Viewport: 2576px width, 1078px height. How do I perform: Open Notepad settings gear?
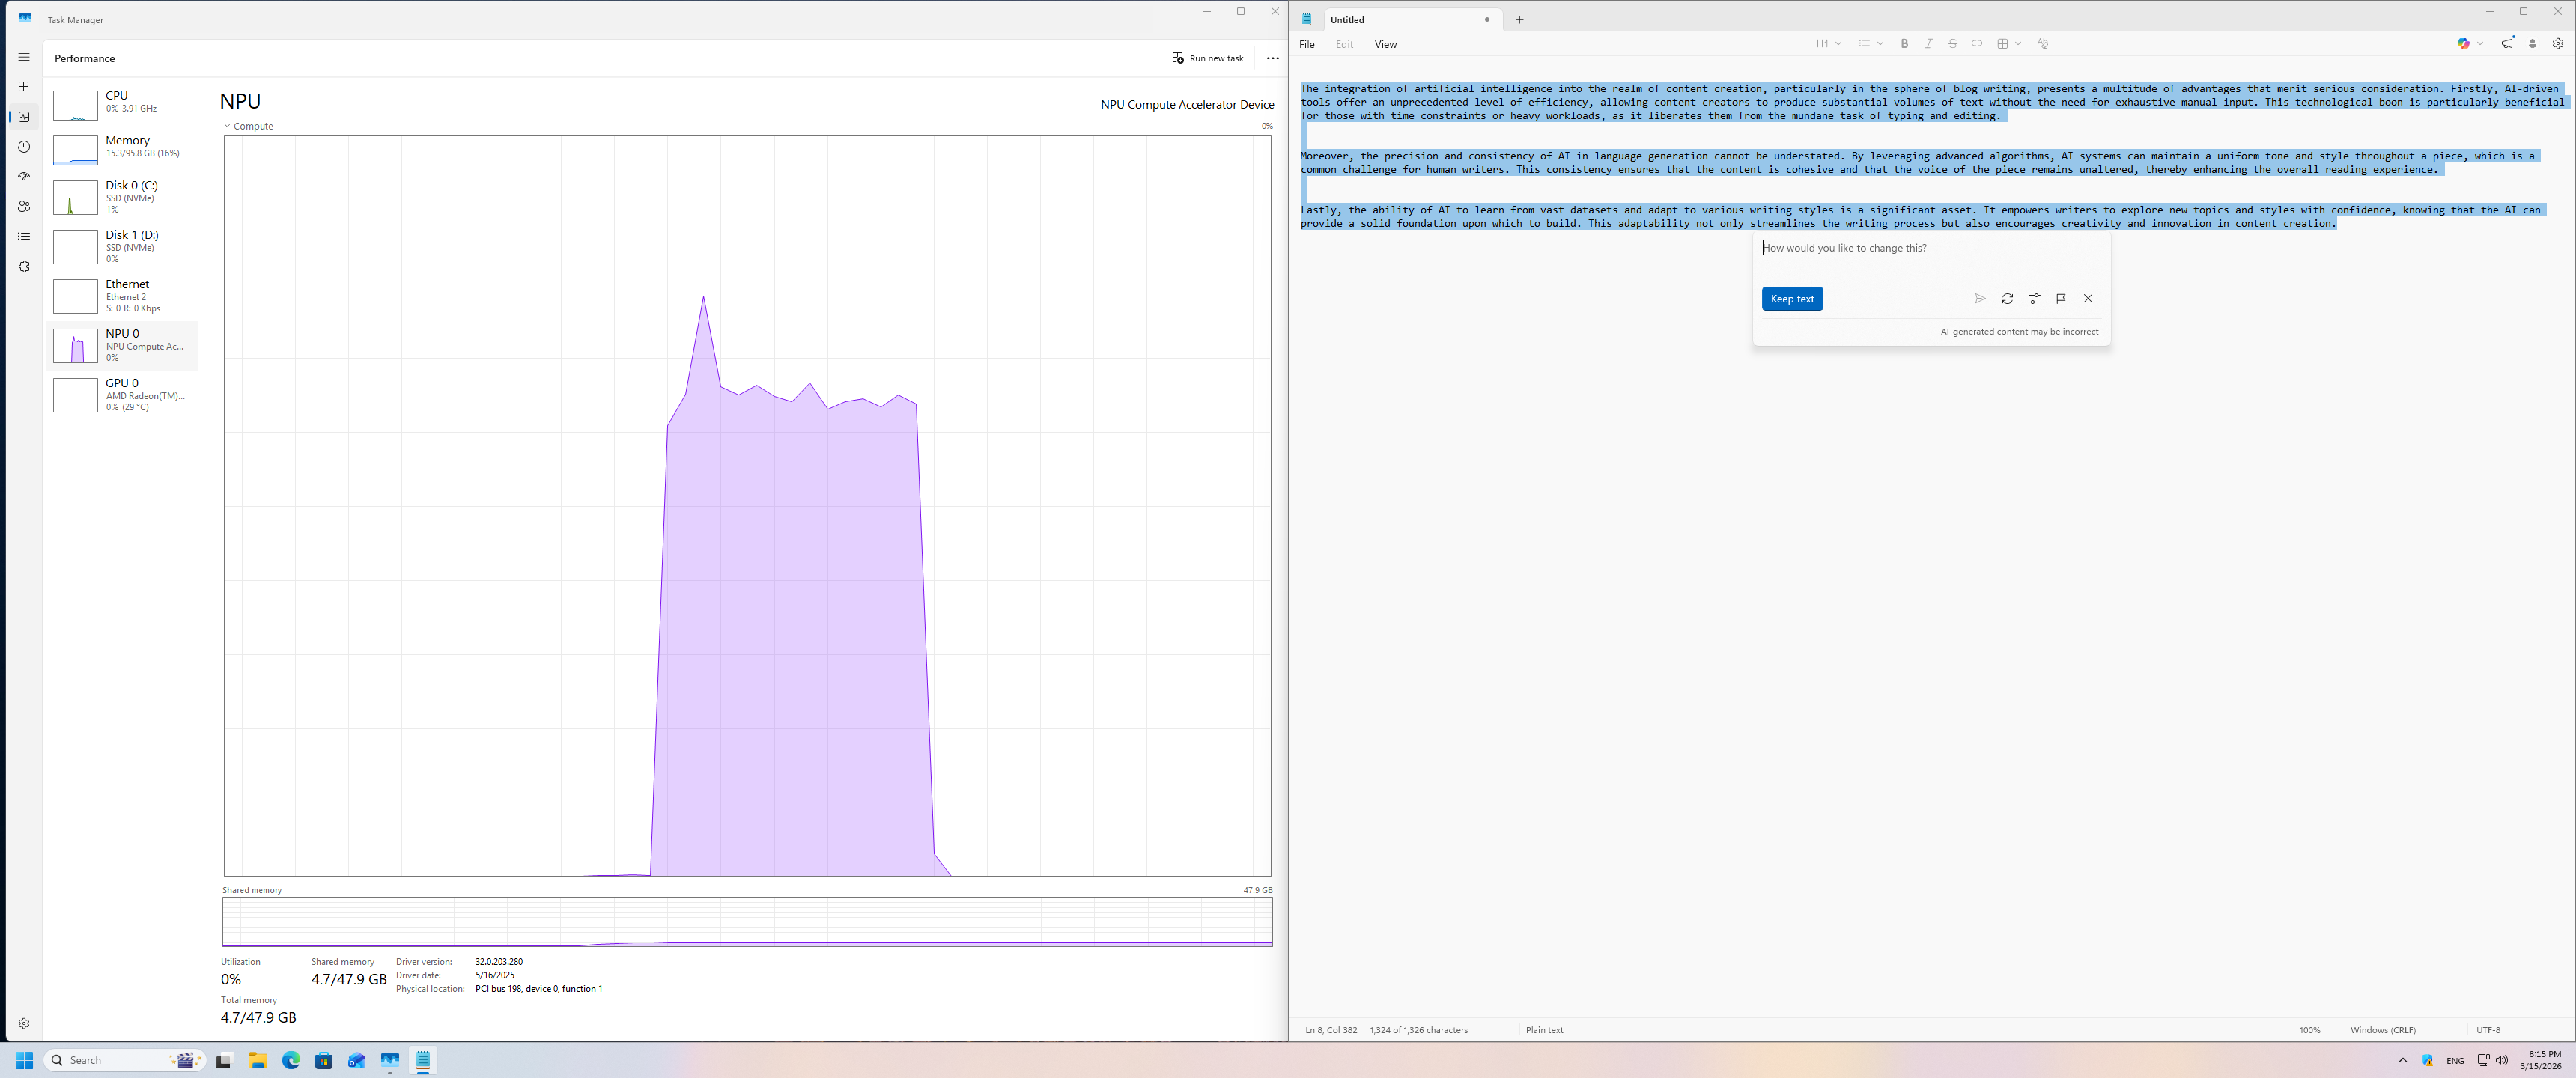coord(2558,44)
